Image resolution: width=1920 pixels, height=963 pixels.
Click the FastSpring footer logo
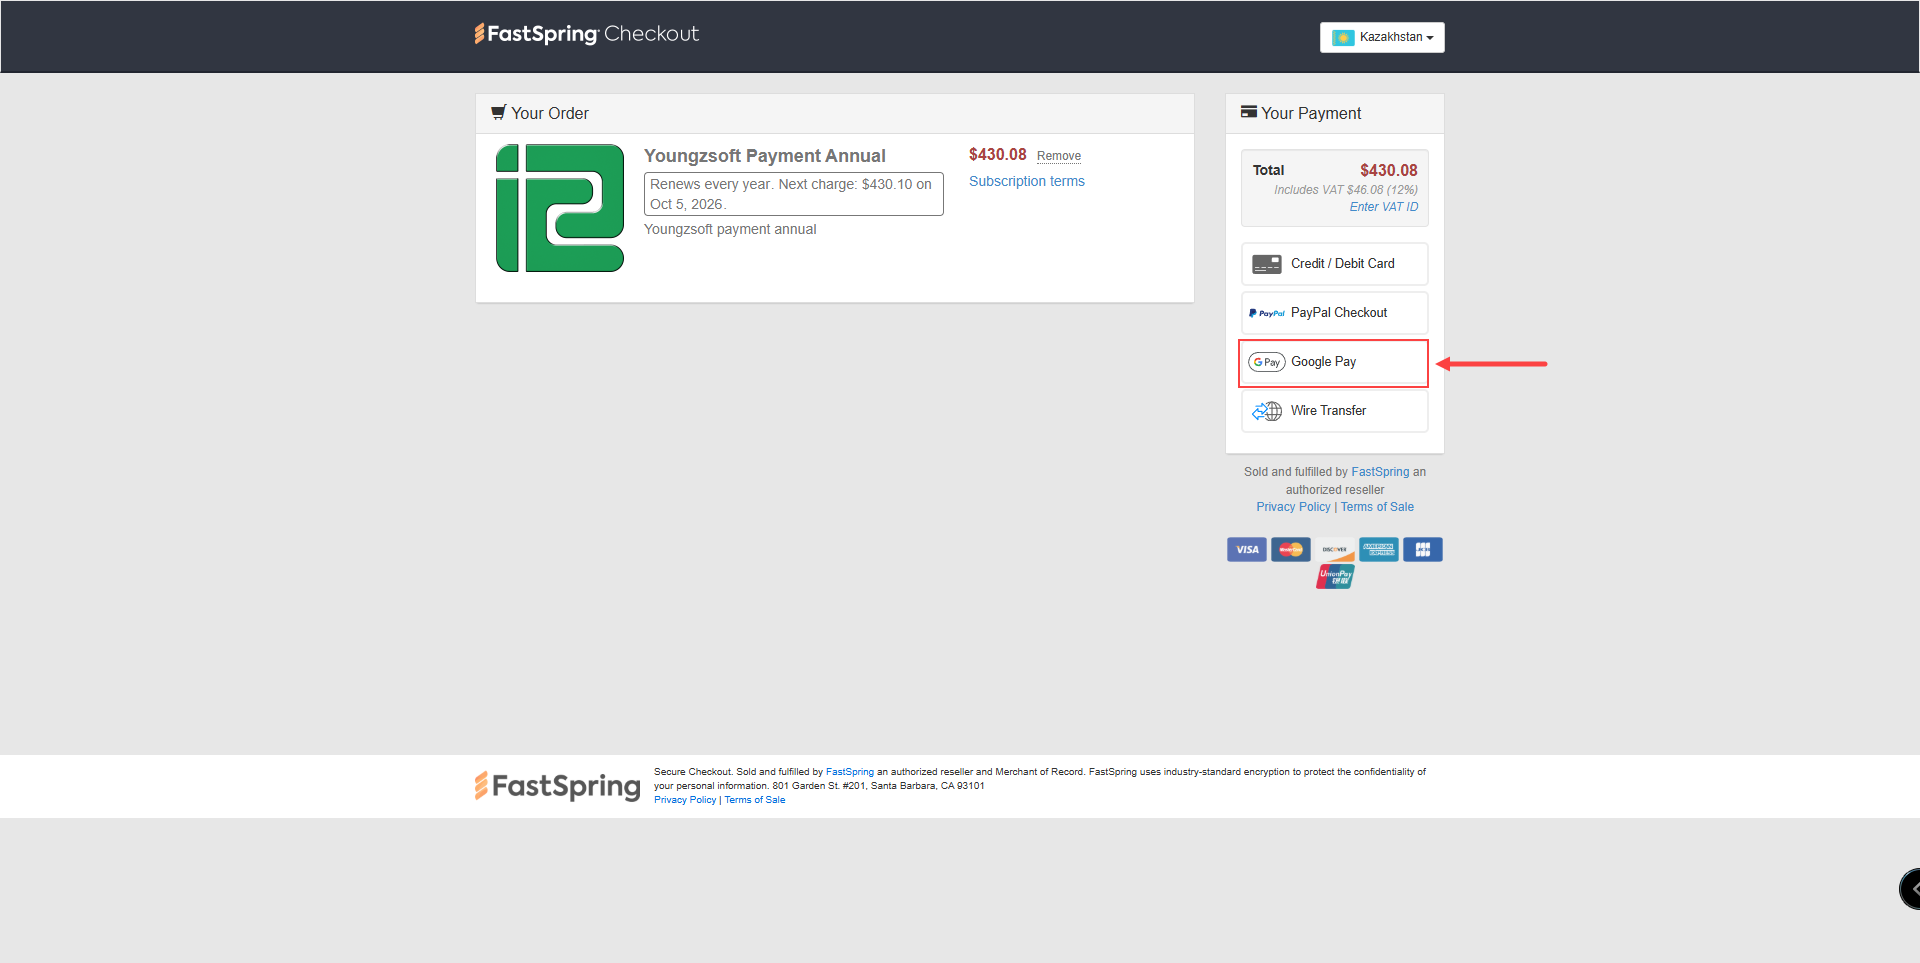click(557, 786)
